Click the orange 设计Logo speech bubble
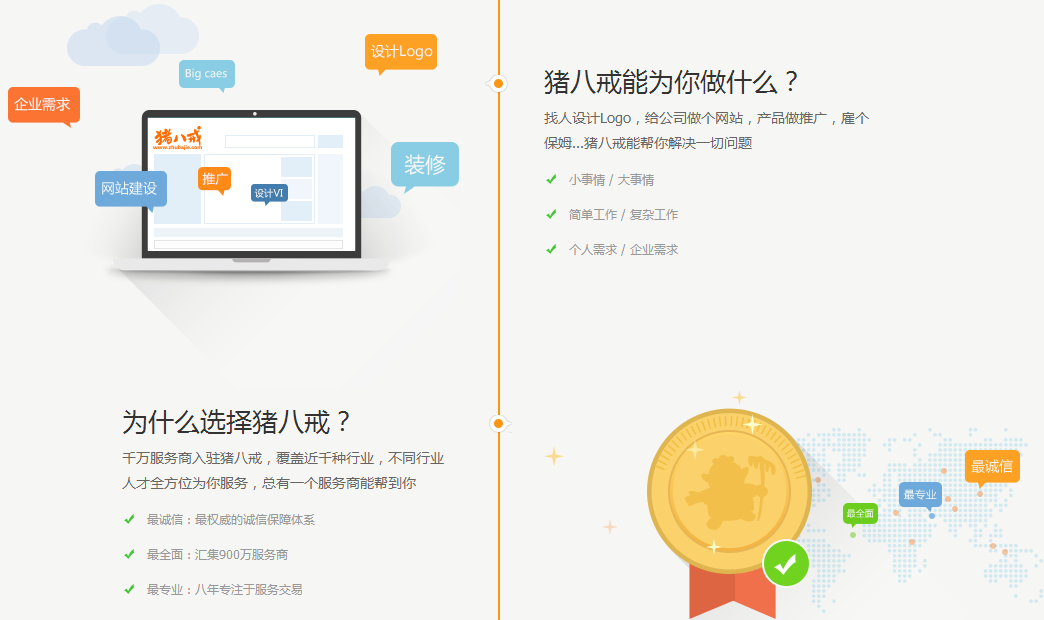The height and width of the screenshot is (620, 1044). 401,52
